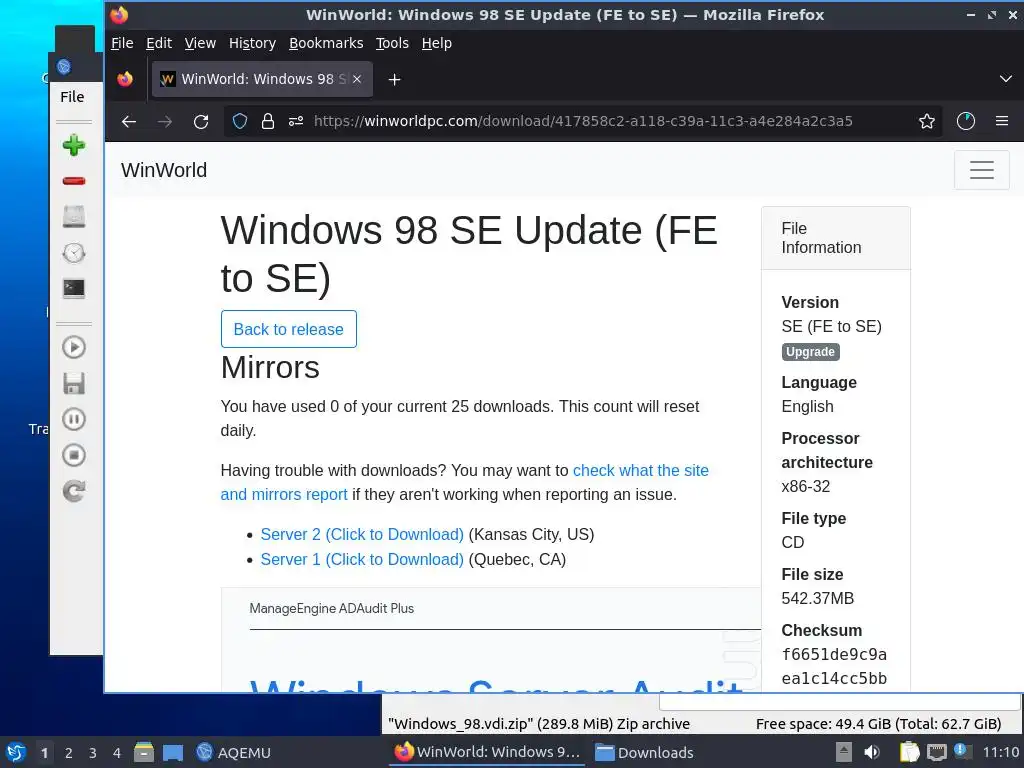Image resolution: width=1024 pixels, height=768 pixels.
Task: Click ManageEngine ADAudit Plus ad header
Action: (332, 609)
